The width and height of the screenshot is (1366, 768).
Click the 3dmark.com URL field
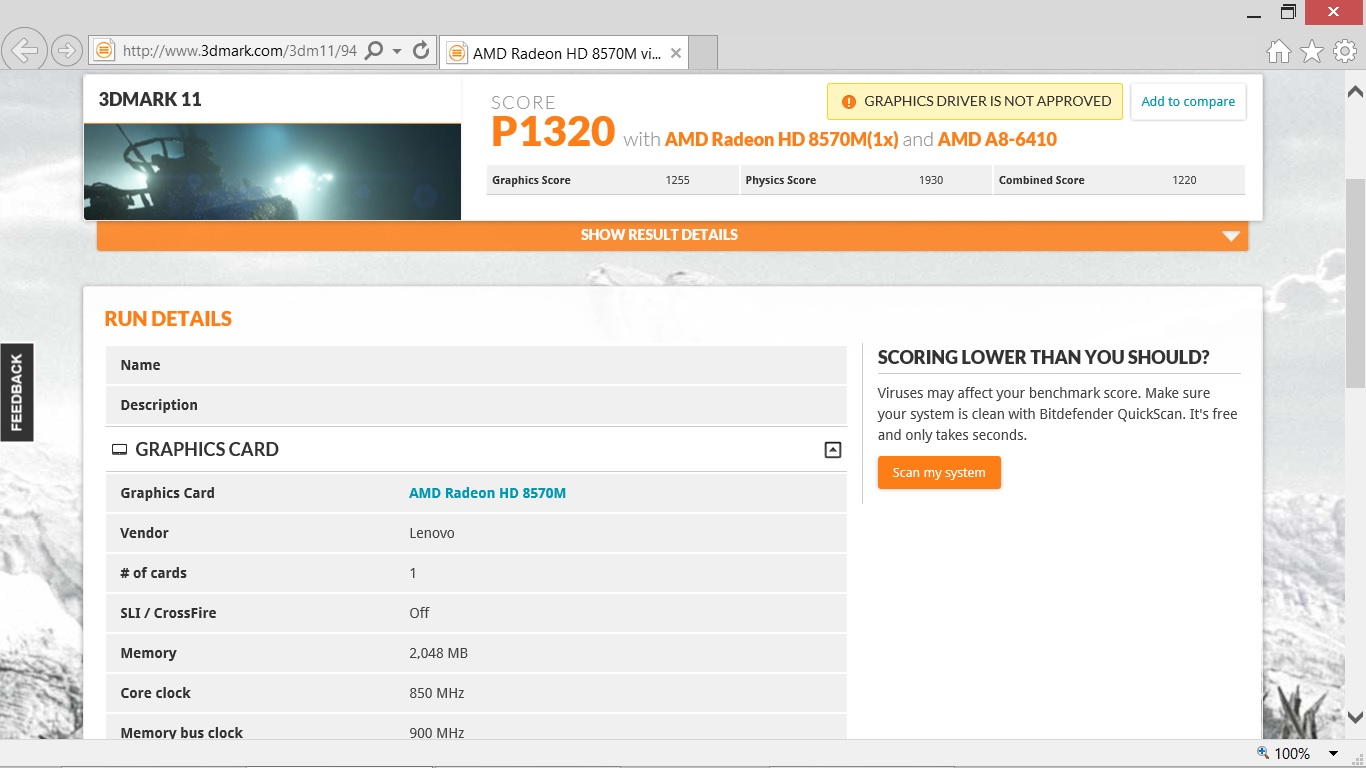(239, 50)
